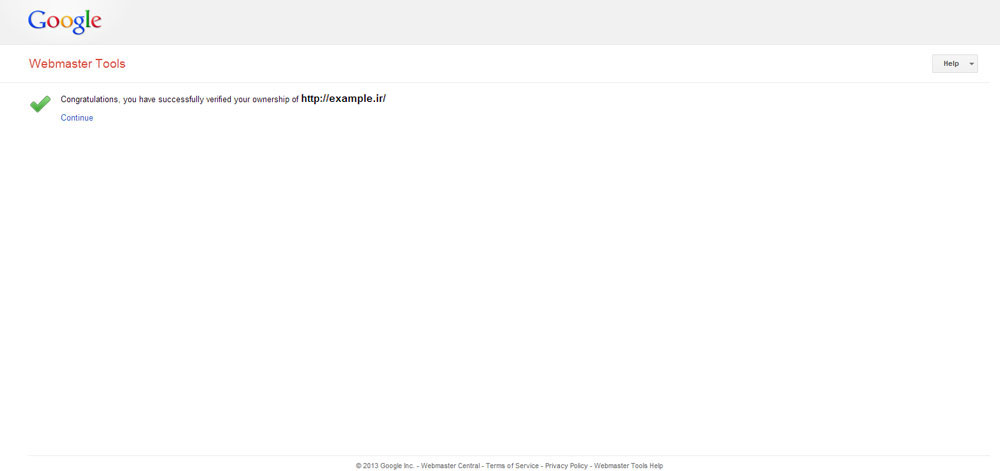Image resolution: width=1000 pixels, height=471 pixels.
Task: Click the Google logo in the header
Action: (x=65, y=21)
